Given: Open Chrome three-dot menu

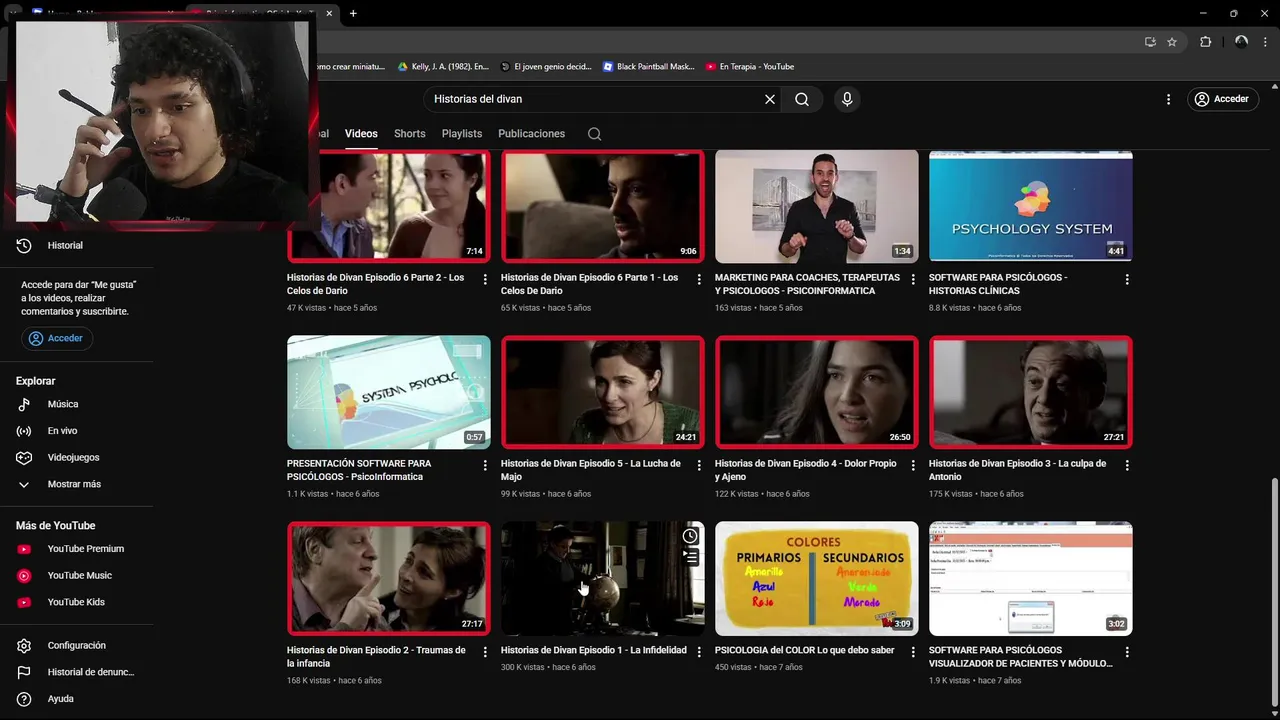Looking at the screenshot, I should [1266, 42].
